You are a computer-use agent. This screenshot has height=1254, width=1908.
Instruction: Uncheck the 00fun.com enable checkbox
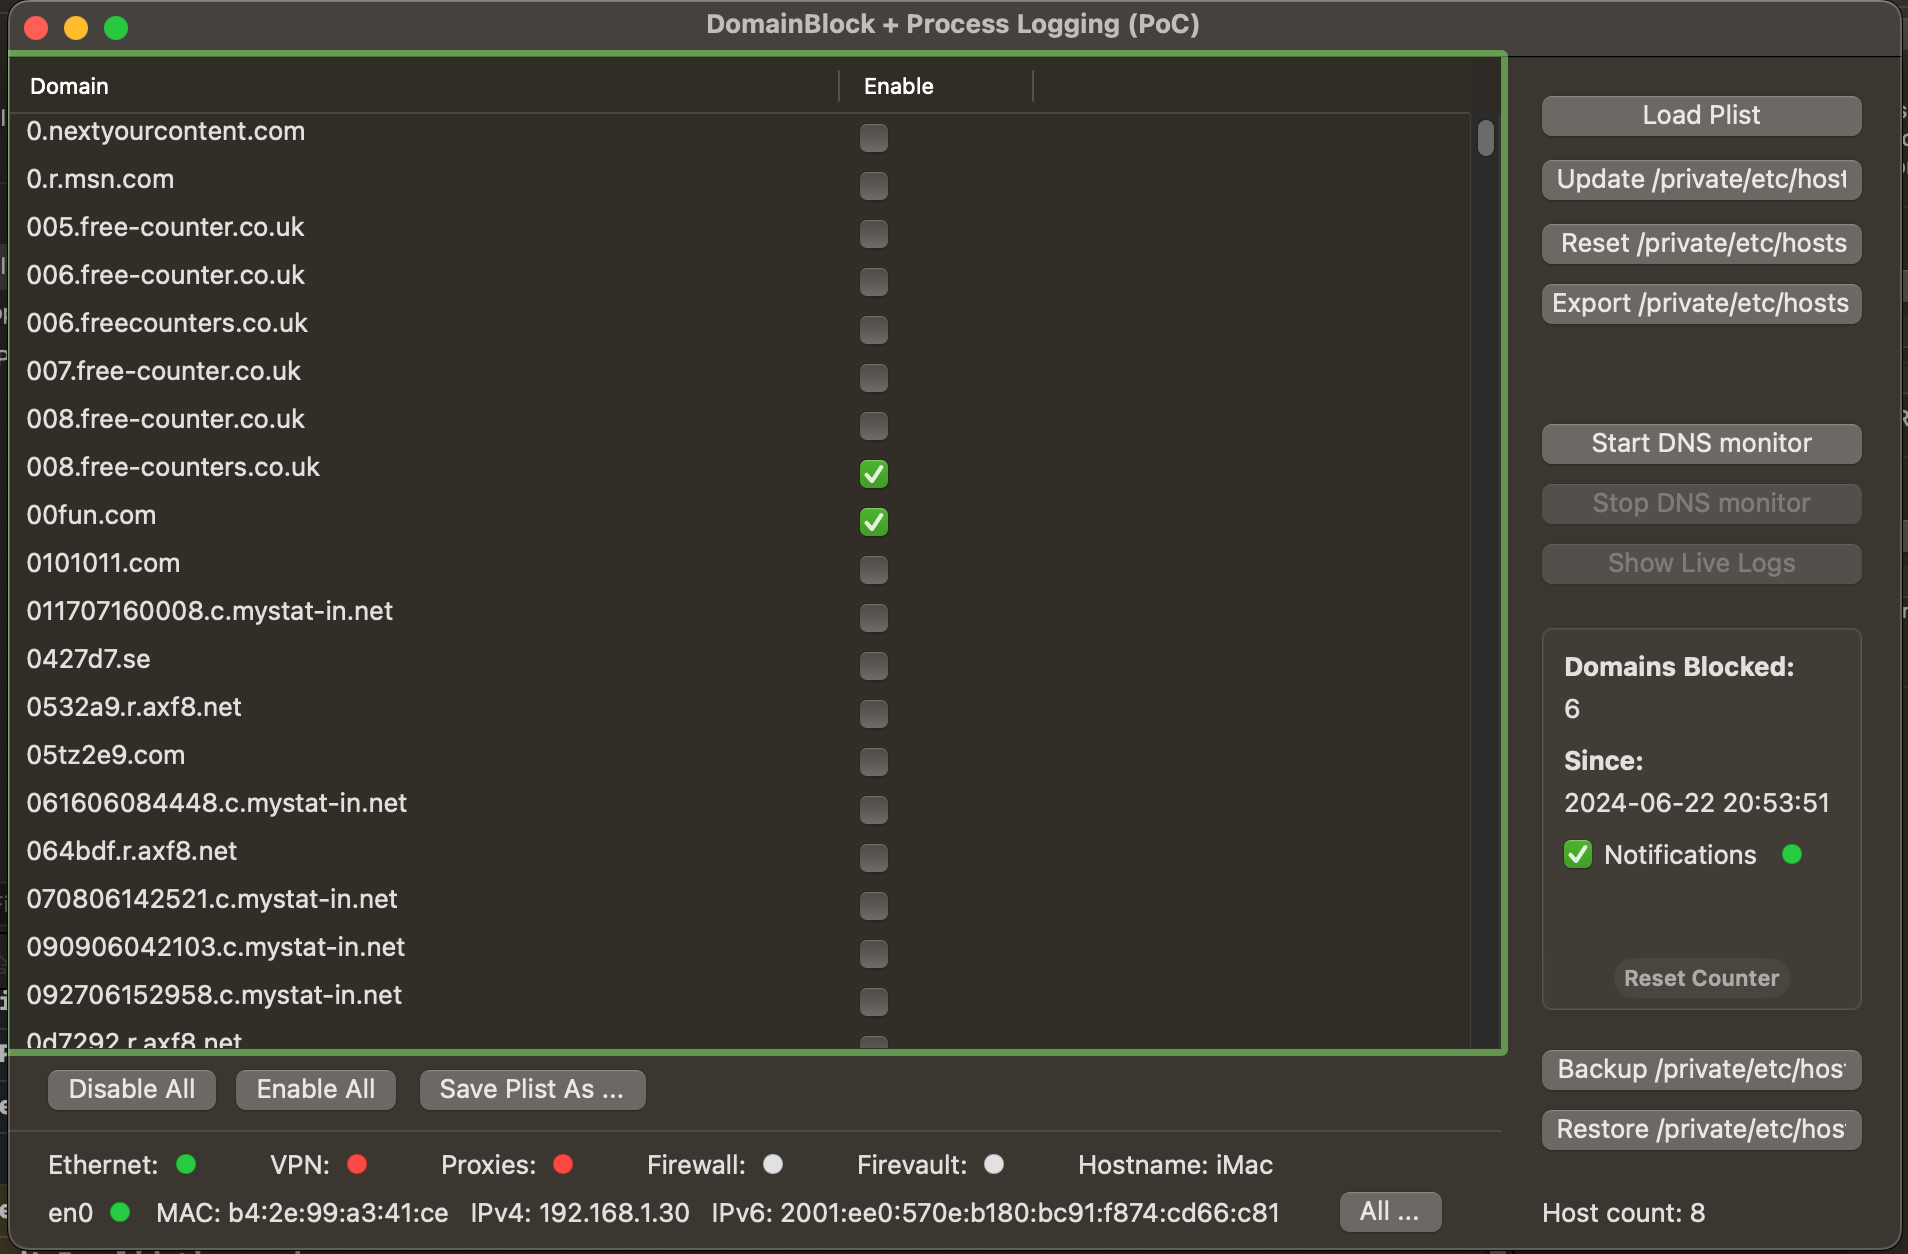pyautogui.click(x=872, y=522)
